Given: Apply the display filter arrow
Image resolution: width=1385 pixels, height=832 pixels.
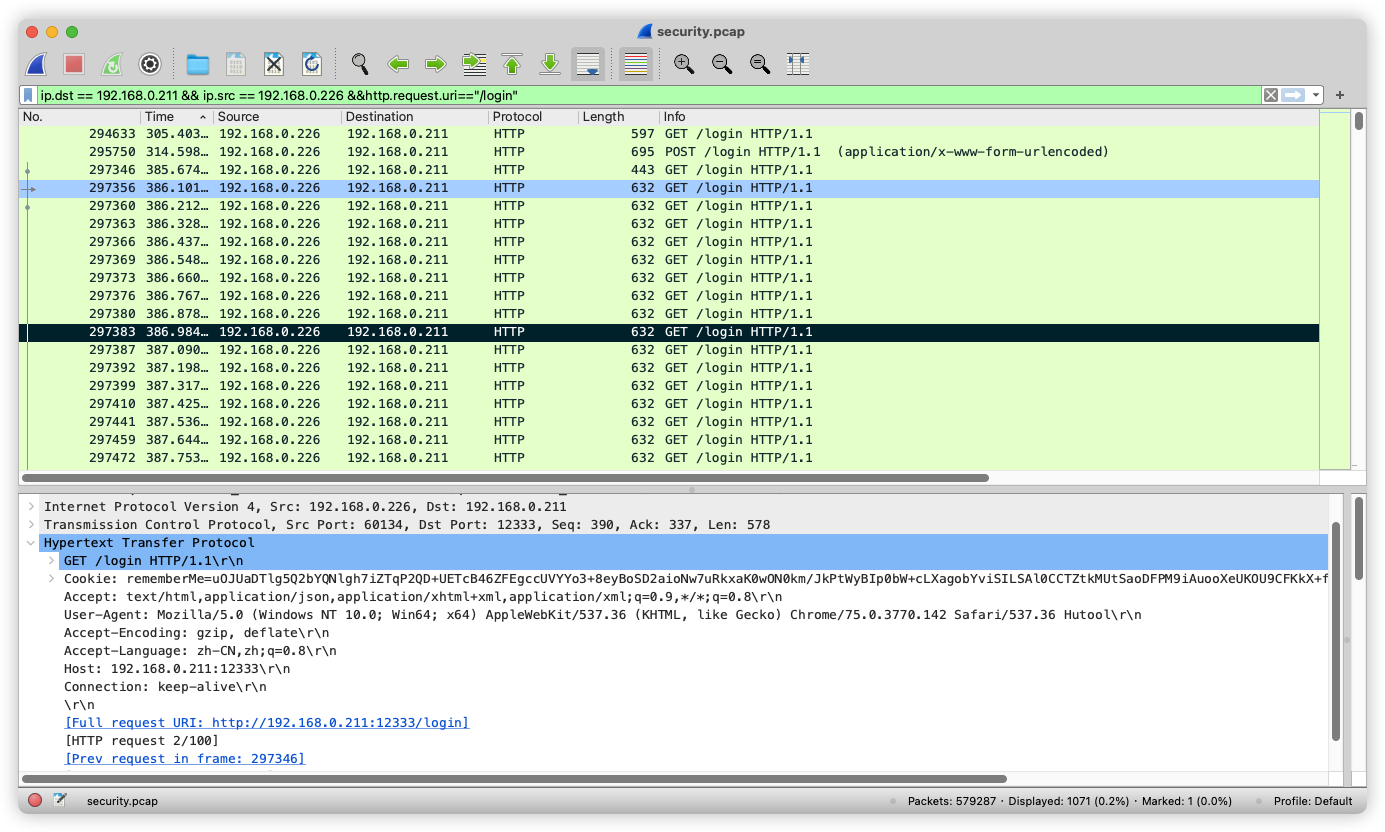Looking at the screenshot, I should pyautogui.click(x=1293, y=95).
